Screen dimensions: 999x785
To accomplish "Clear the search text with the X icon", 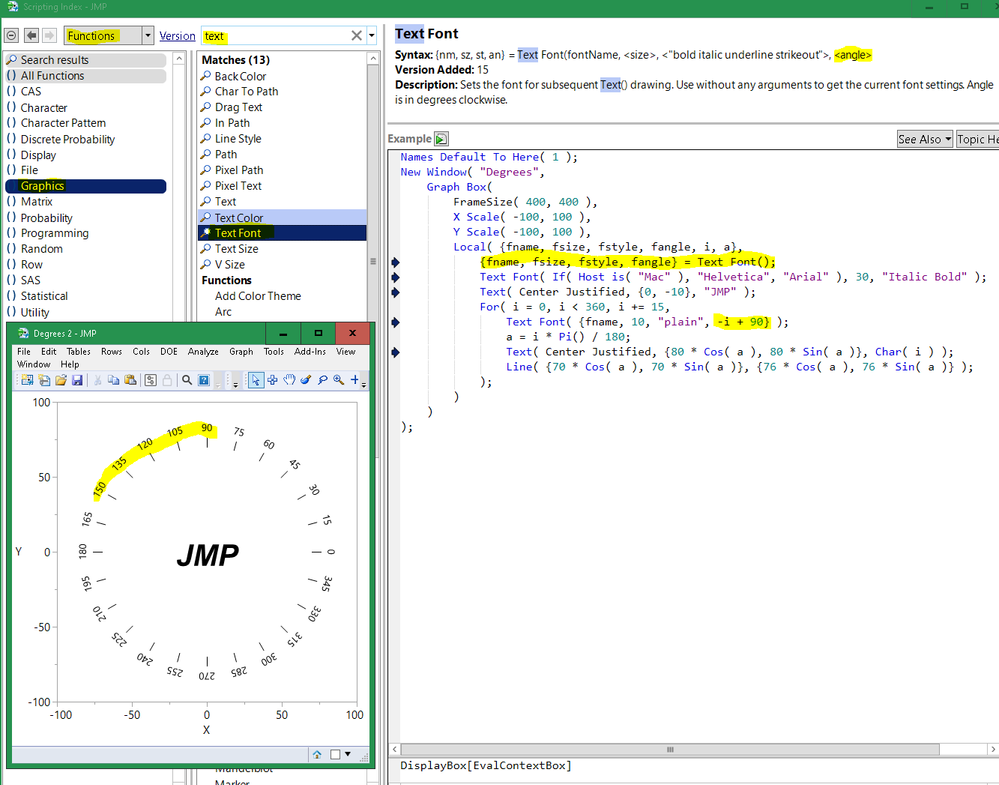I will (x=356, y=36).
